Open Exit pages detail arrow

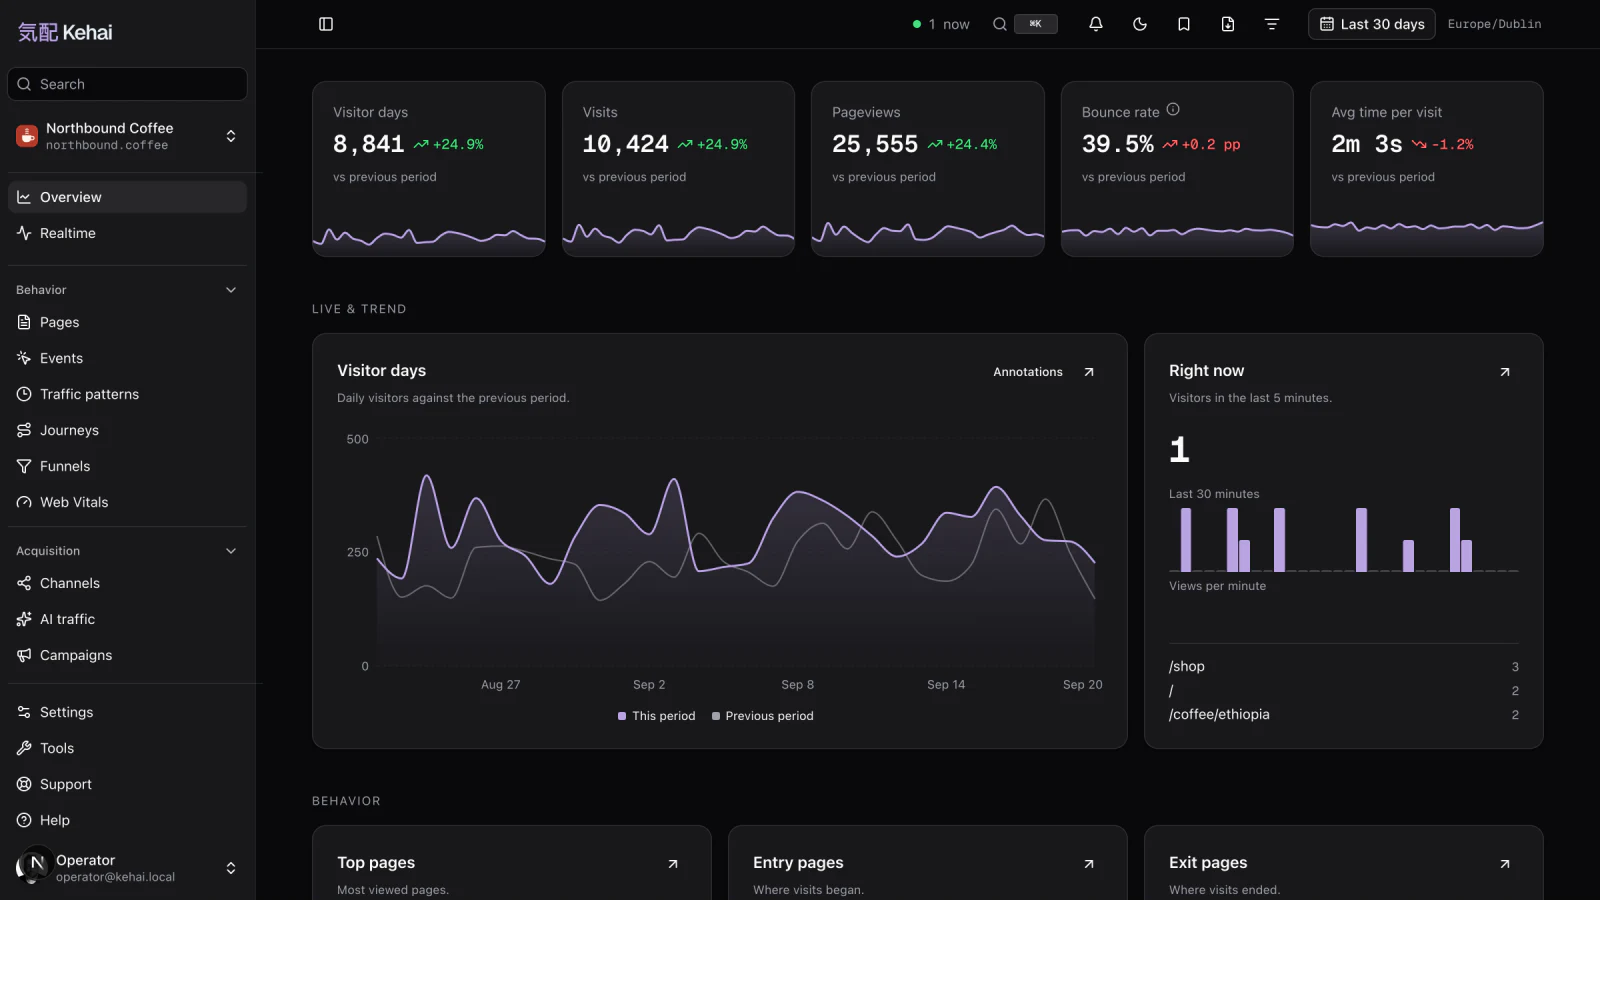pos(1505,864)
